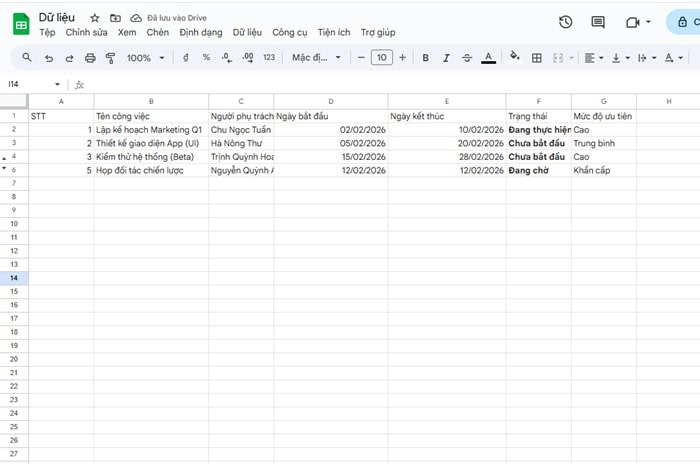Click the borders icon in toolbar
700x464 pixels.
(x=536, y=58)
